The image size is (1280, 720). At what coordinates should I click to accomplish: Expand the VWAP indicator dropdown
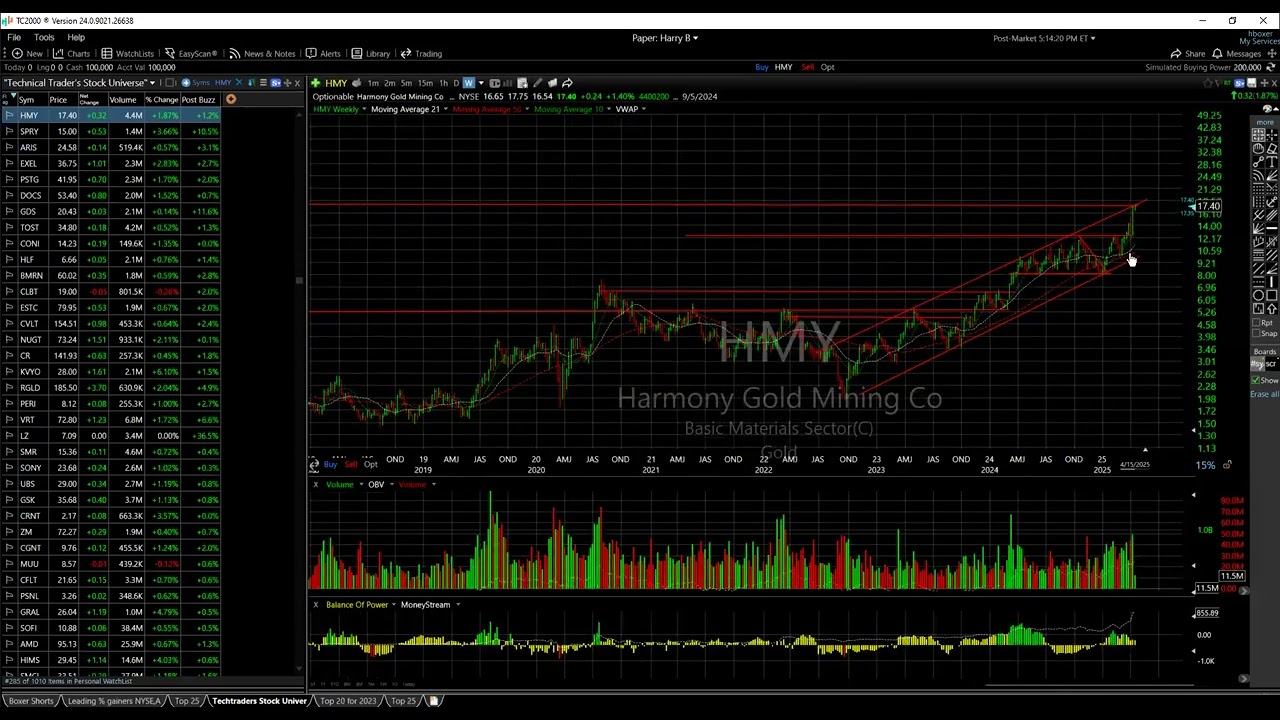tap(644, 109)
